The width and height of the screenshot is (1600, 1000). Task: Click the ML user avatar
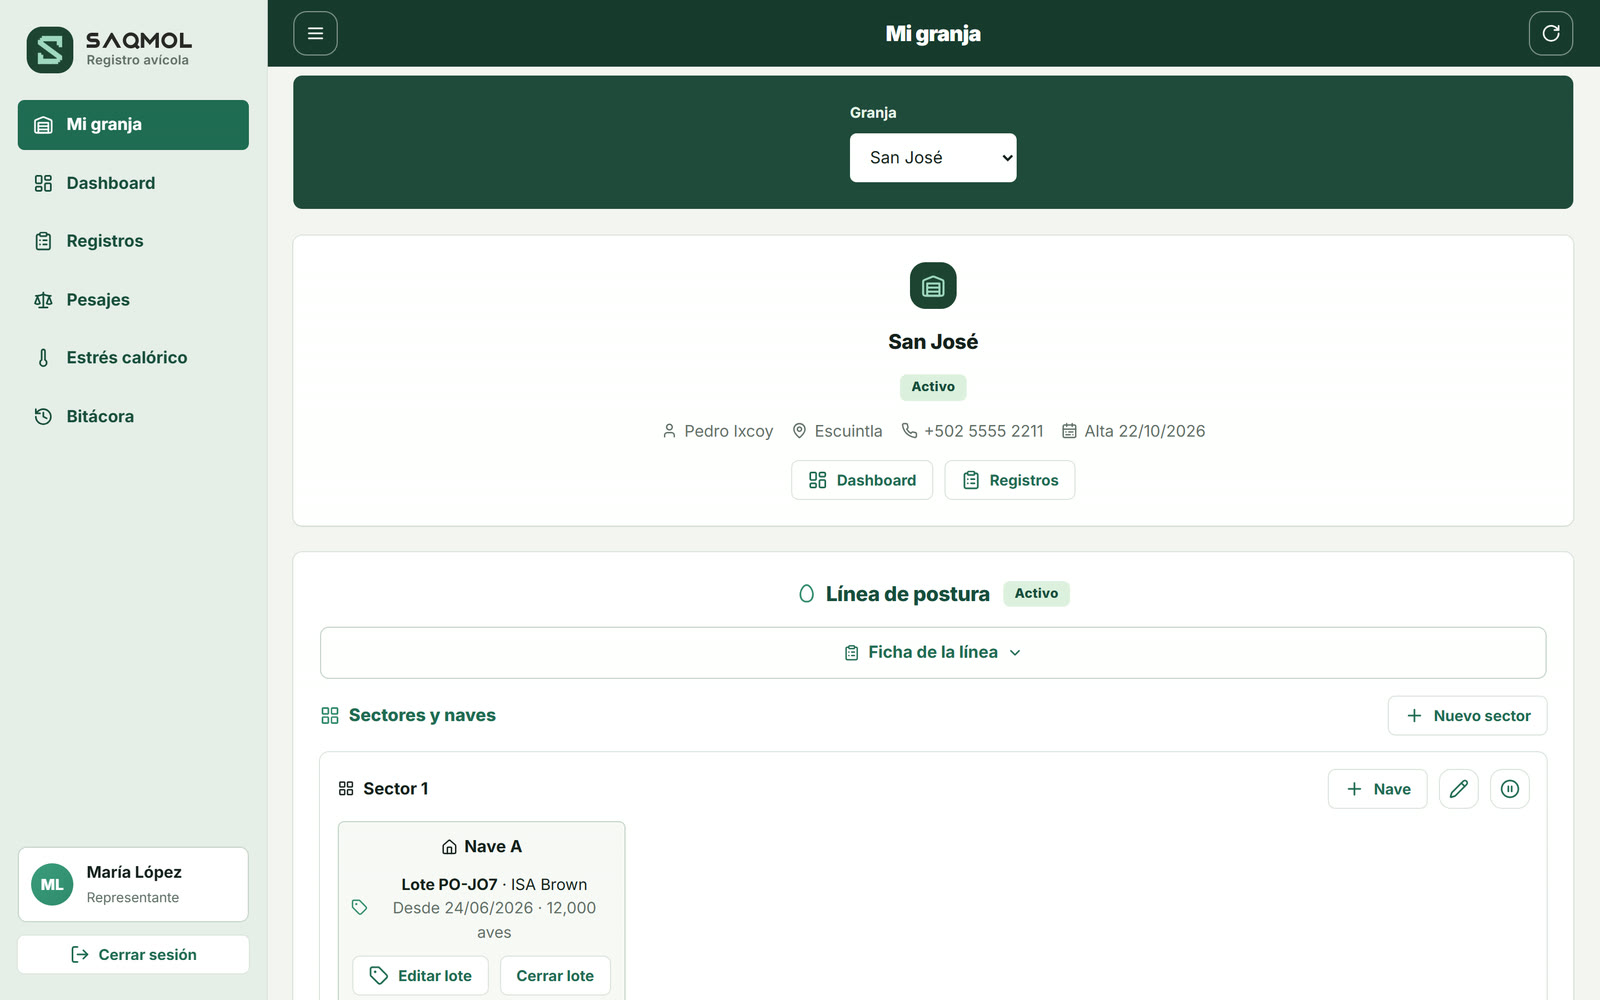(52, 885)
